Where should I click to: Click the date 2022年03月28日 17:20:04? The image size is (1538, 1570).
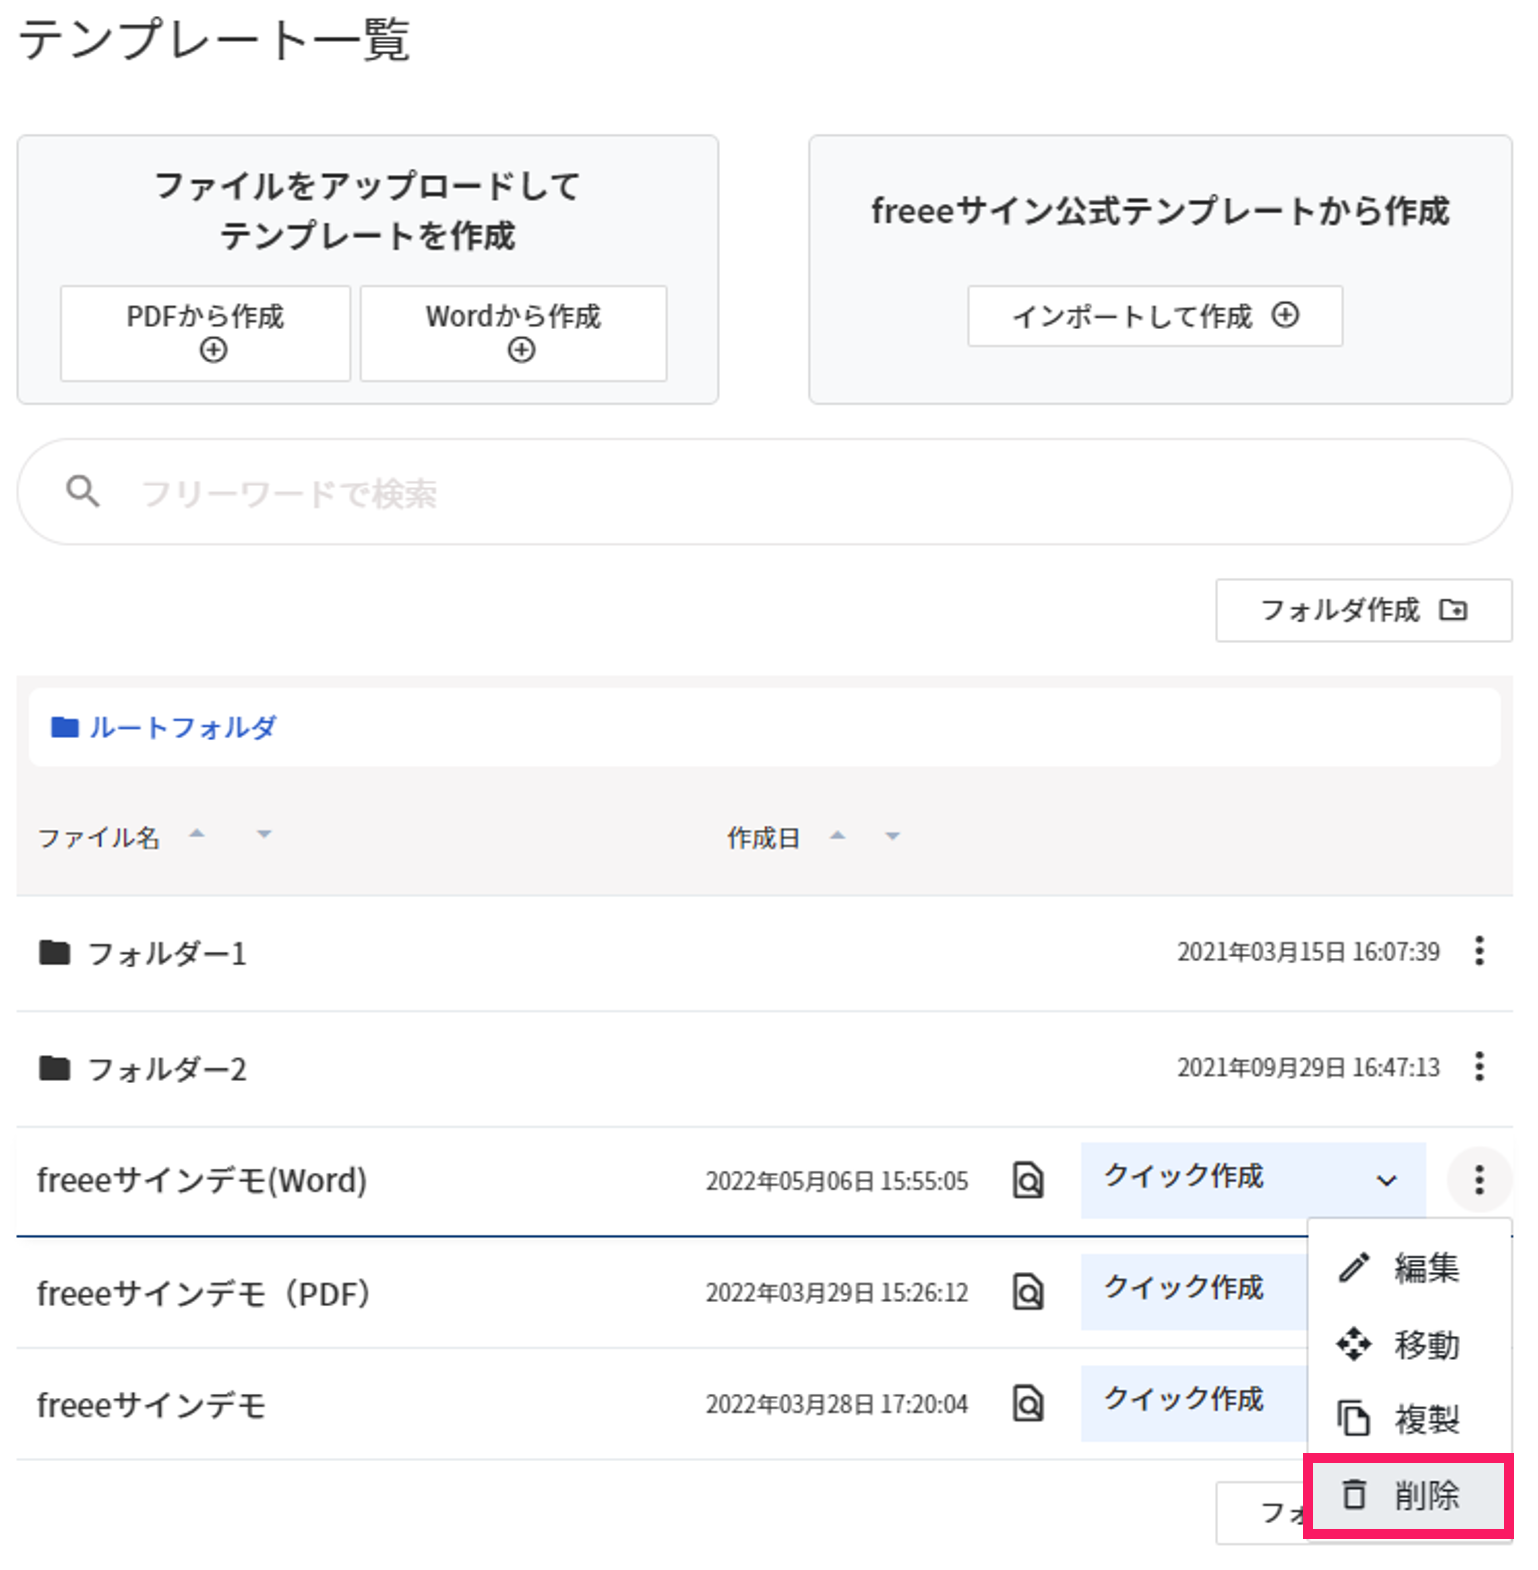pyautogui.click(x=837, y=1405)
